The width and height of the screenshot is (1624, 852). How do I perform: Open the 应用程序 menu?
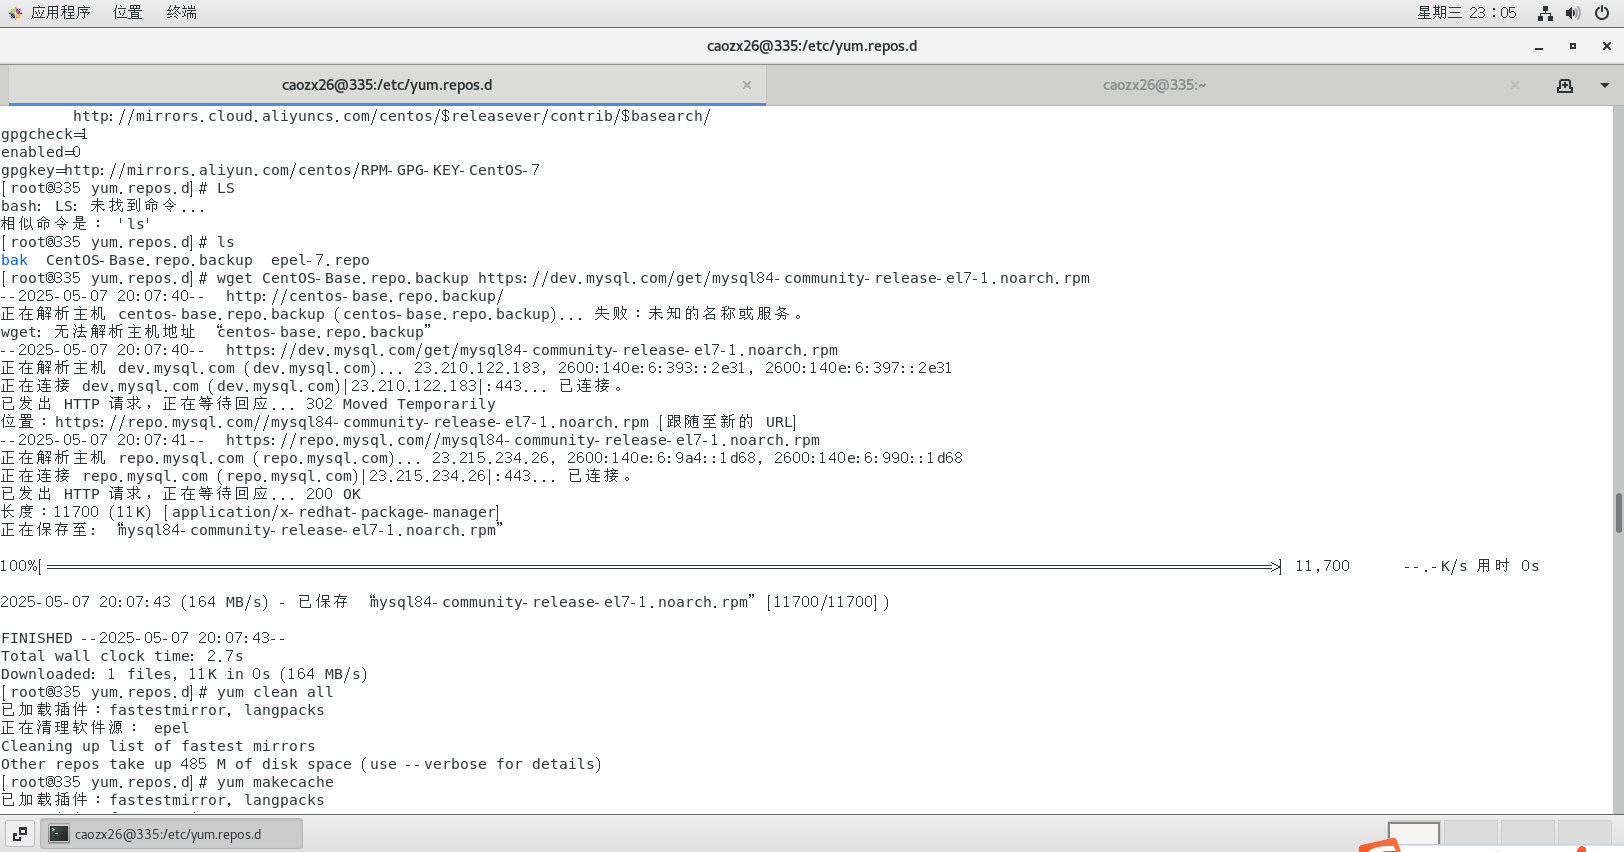coord(60,12)
